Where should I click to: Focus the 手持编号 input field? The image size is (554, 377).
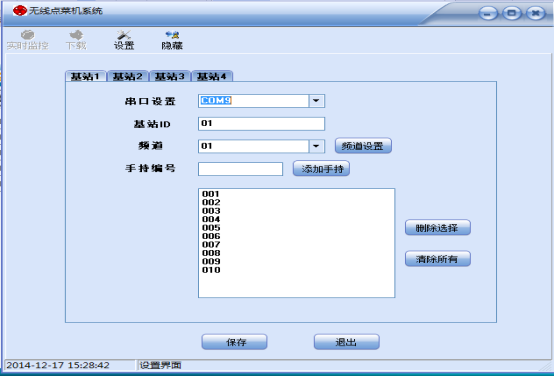[240, 169]
